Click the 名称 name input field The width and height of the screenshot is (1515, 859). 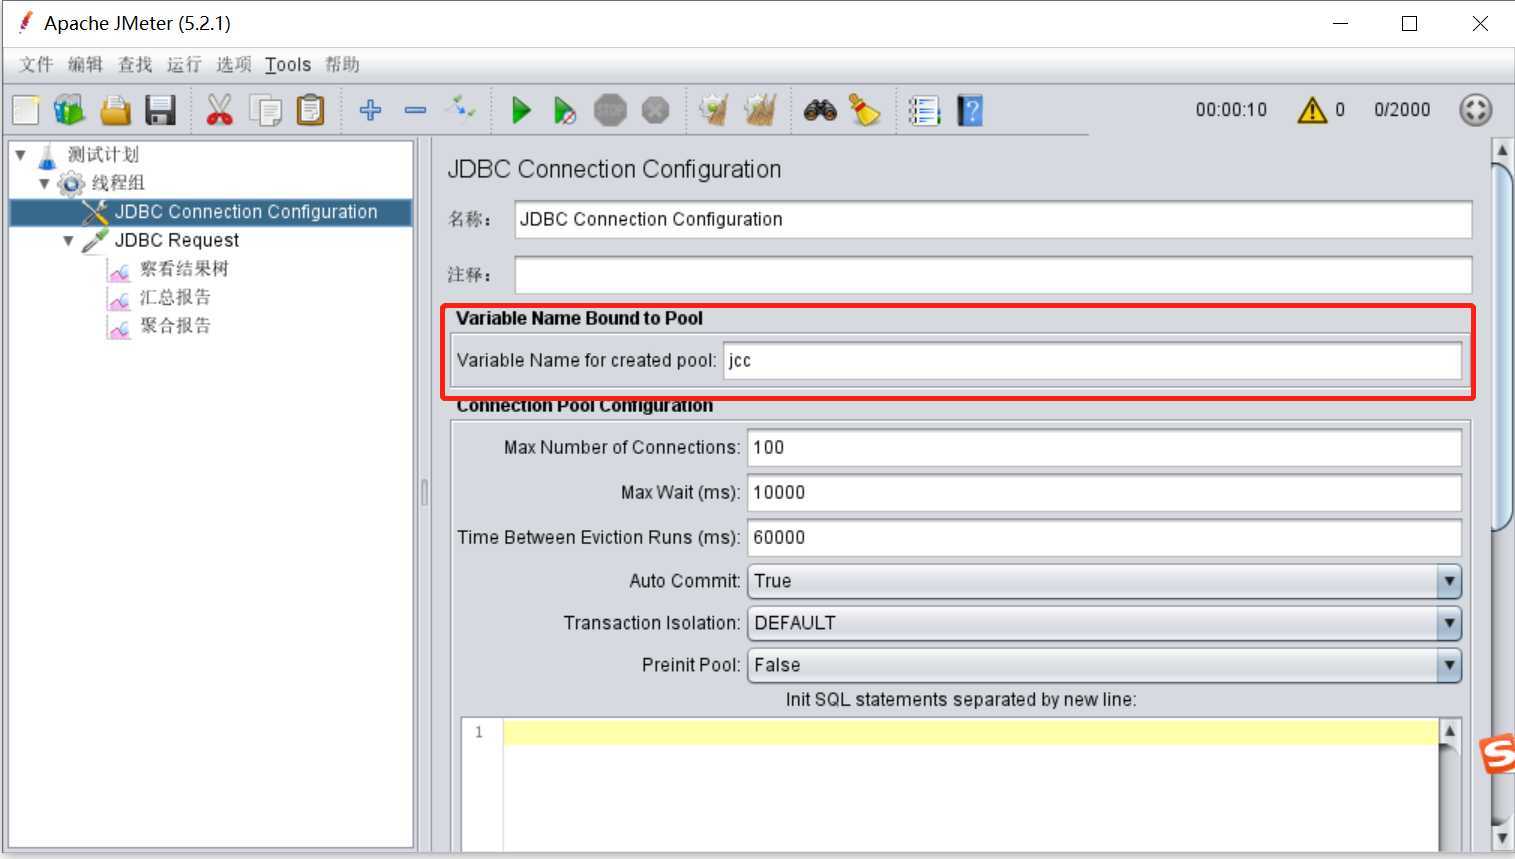pyautogui.click(x=993, y=220)
